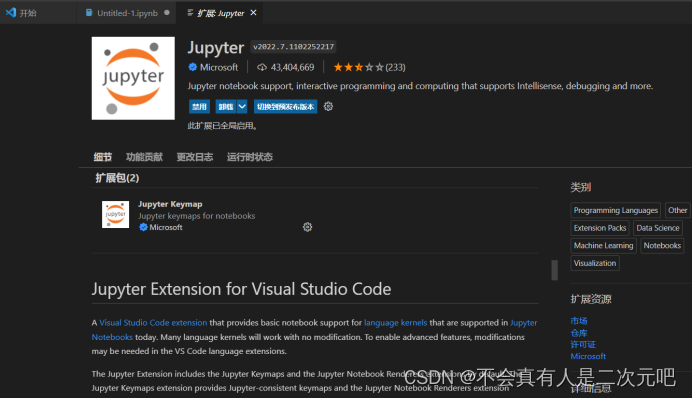Click the version label v2022.7.1102252217

[x=293, y=47]
